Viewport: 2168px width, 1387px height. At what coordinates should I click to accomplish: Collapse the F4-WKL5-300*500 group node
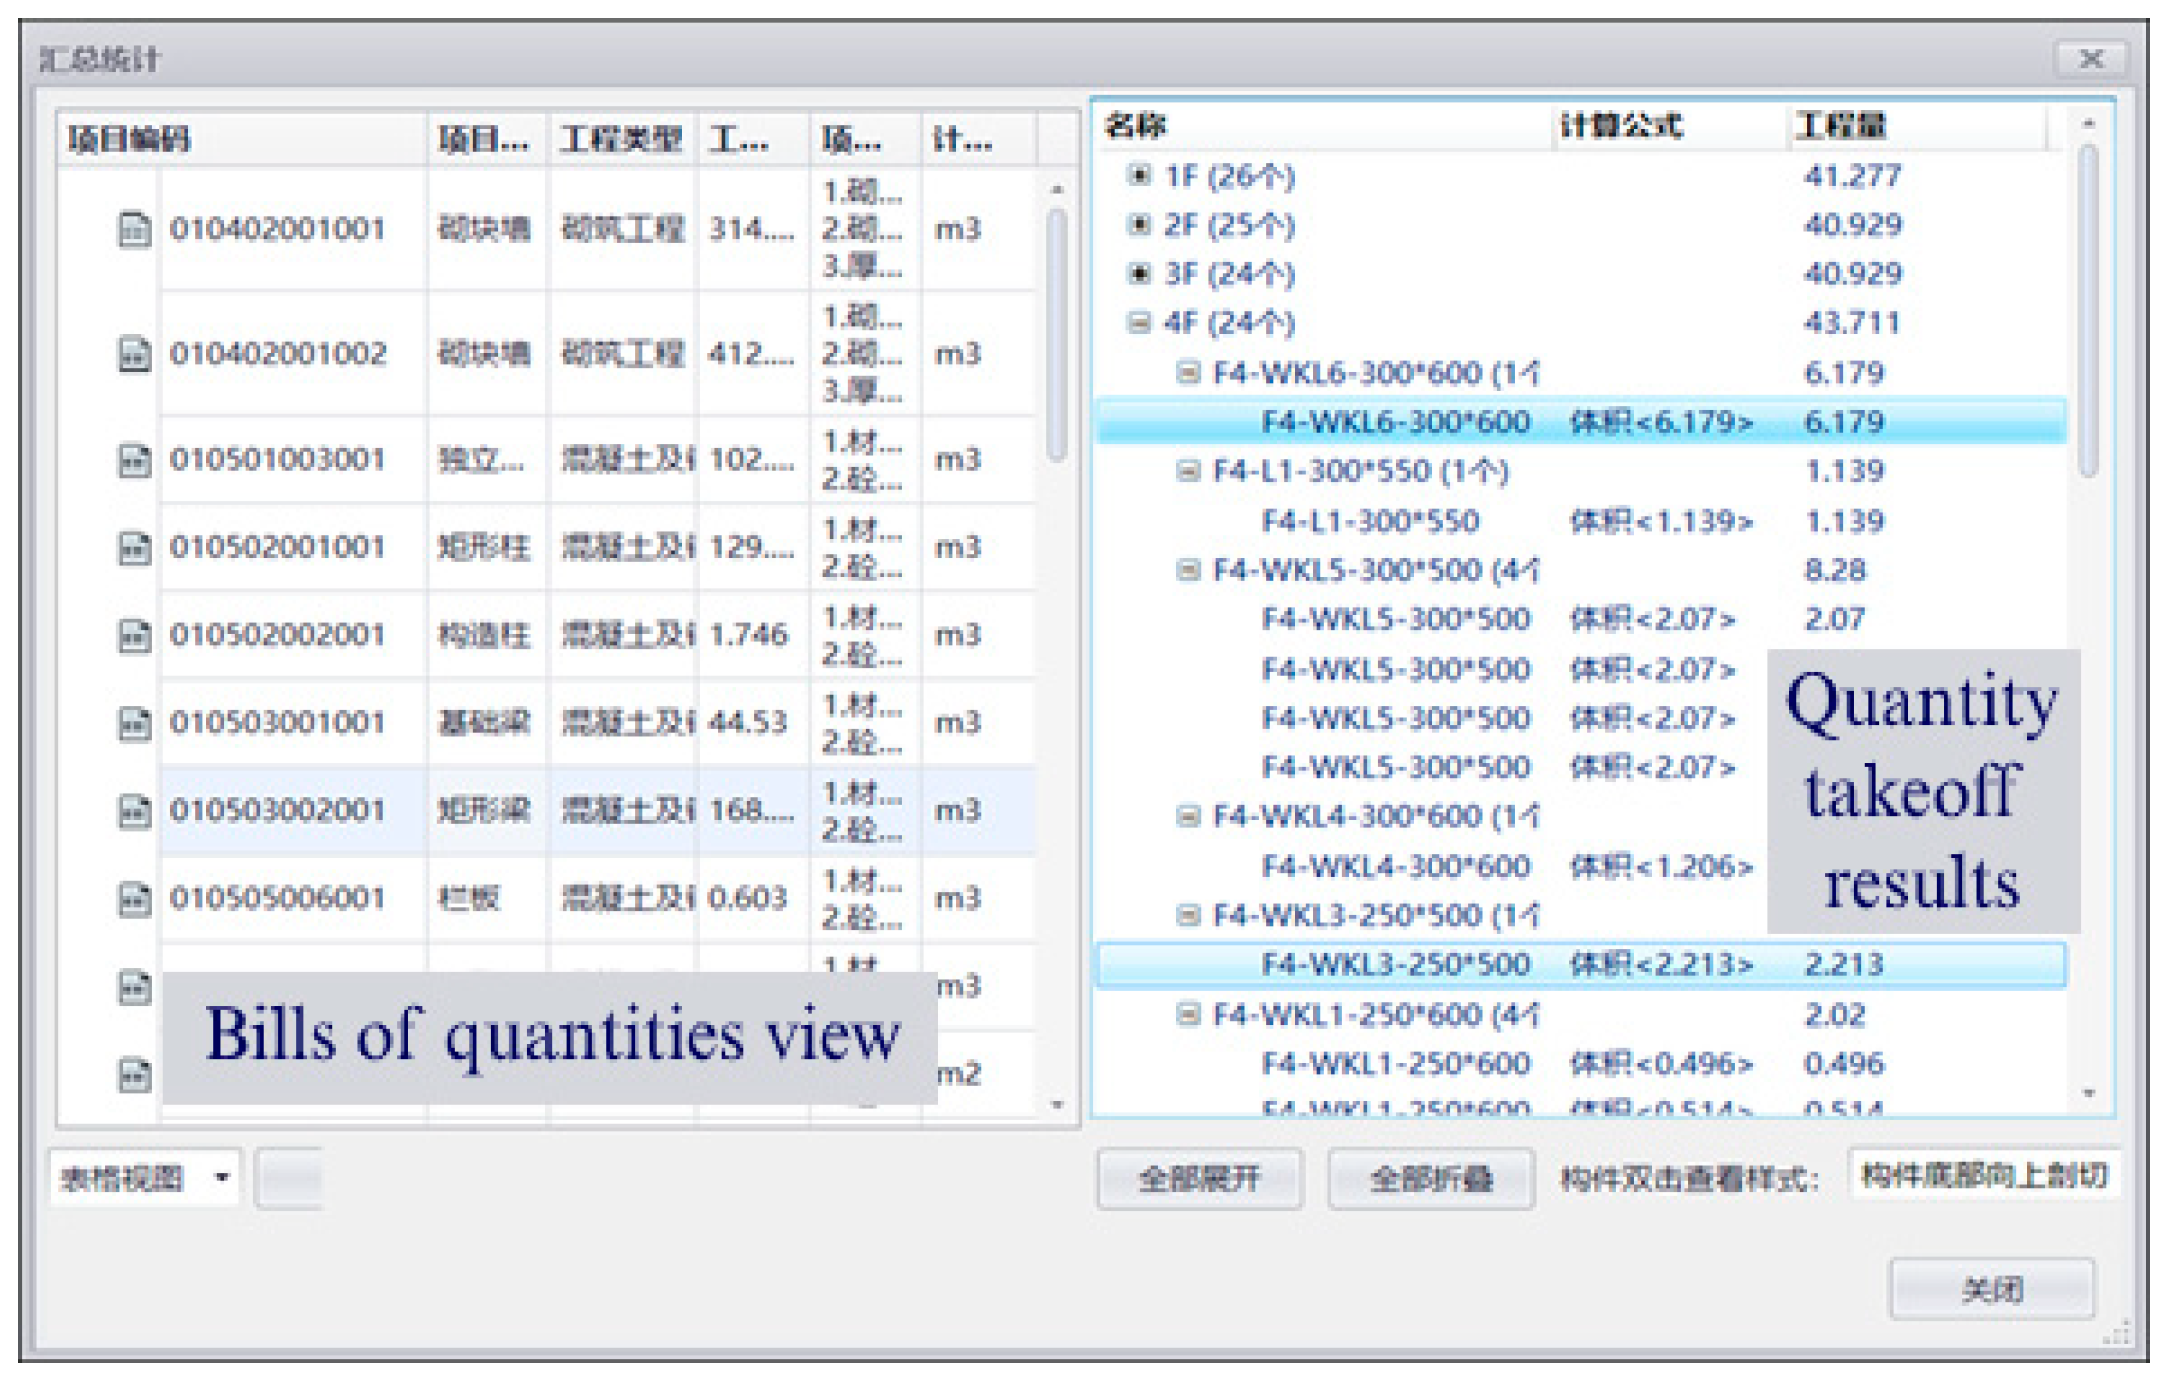click(x=1190, y=570)
